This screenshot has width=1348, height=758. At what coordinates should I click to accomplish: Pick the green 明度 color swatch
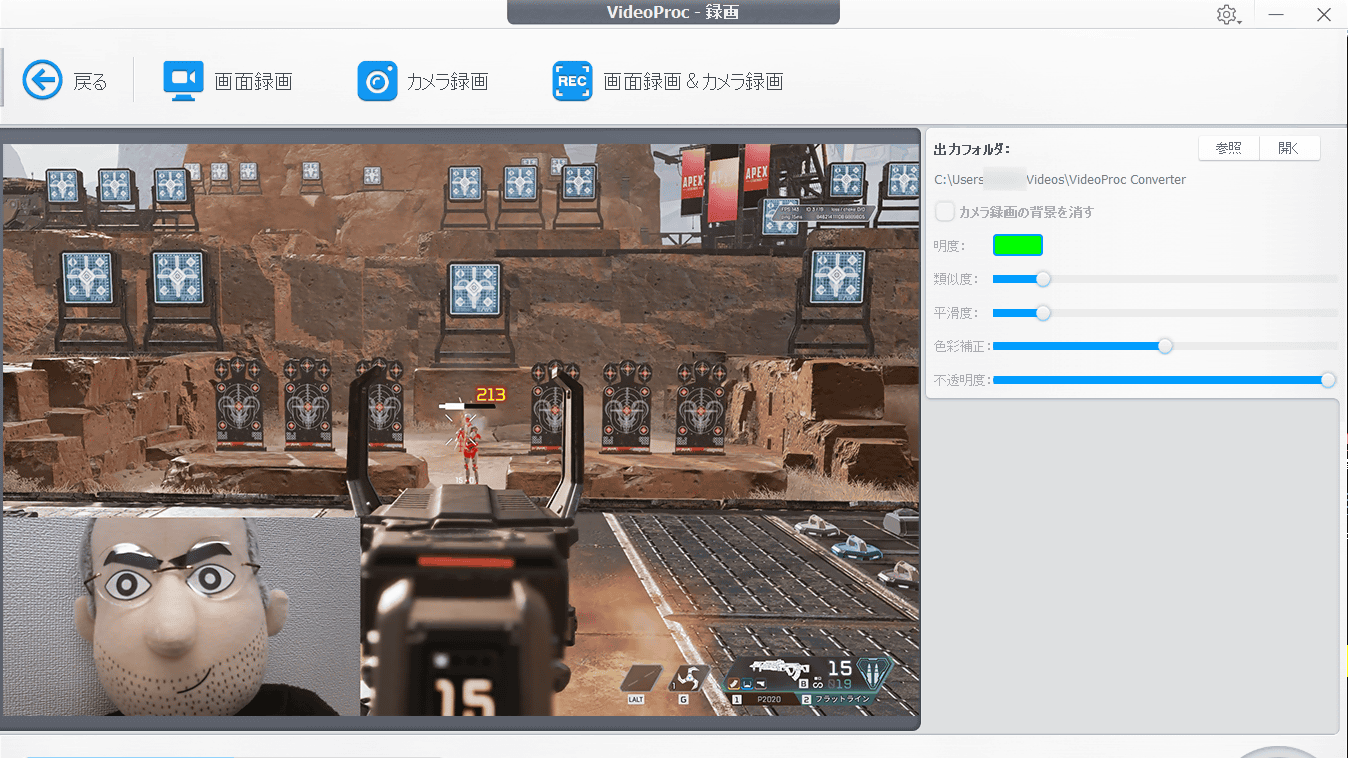(1018, 245)
